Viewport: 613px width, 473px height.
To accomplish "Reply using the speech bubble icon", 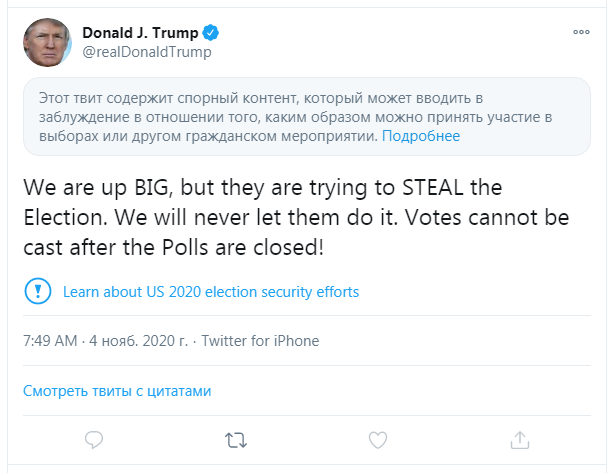I will pos(95,439).
